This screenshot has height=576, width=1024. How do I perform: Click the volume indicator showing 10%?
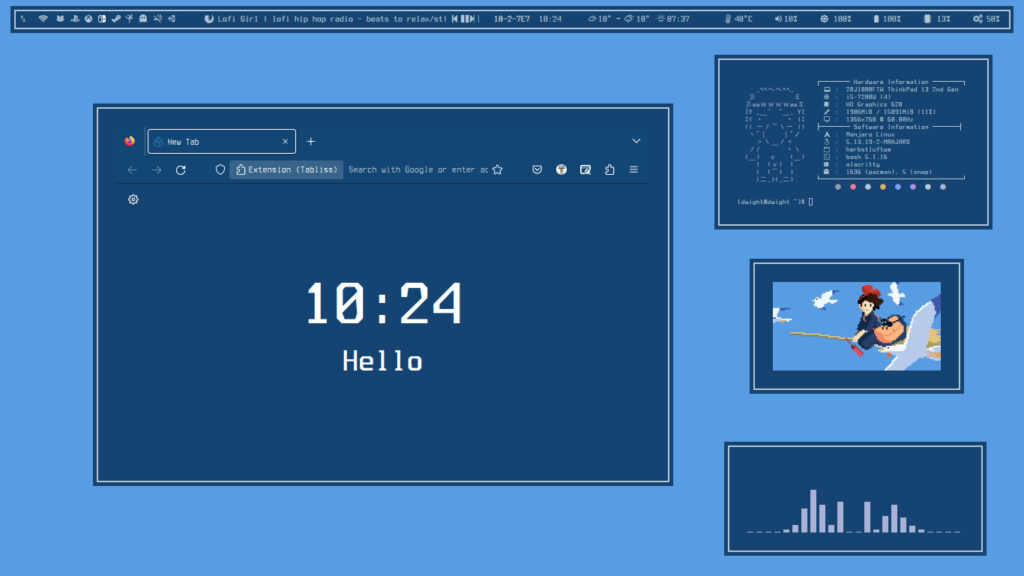785,19
